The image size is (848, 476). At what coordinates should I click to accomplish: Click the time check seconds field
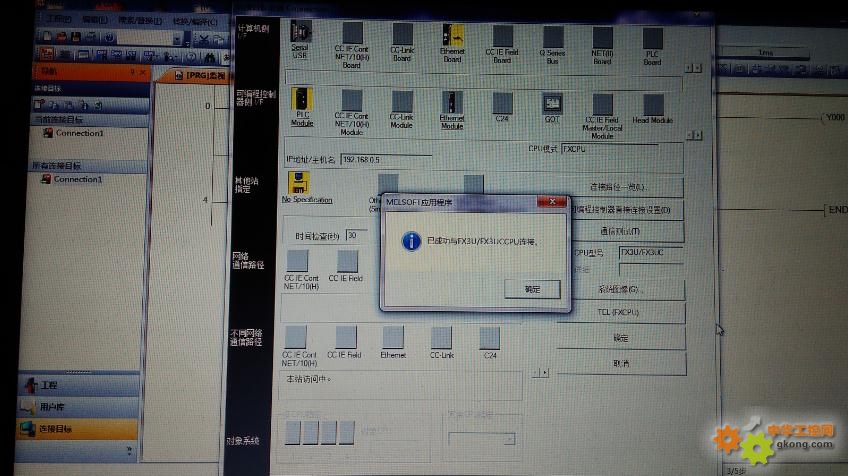coord(356,235)
